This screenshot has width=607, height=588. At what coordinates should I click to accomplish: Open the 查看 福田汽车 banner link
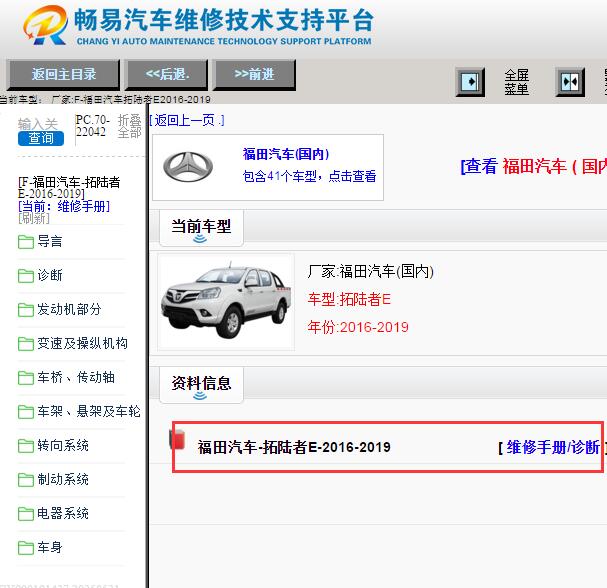(x=533, y=166)
